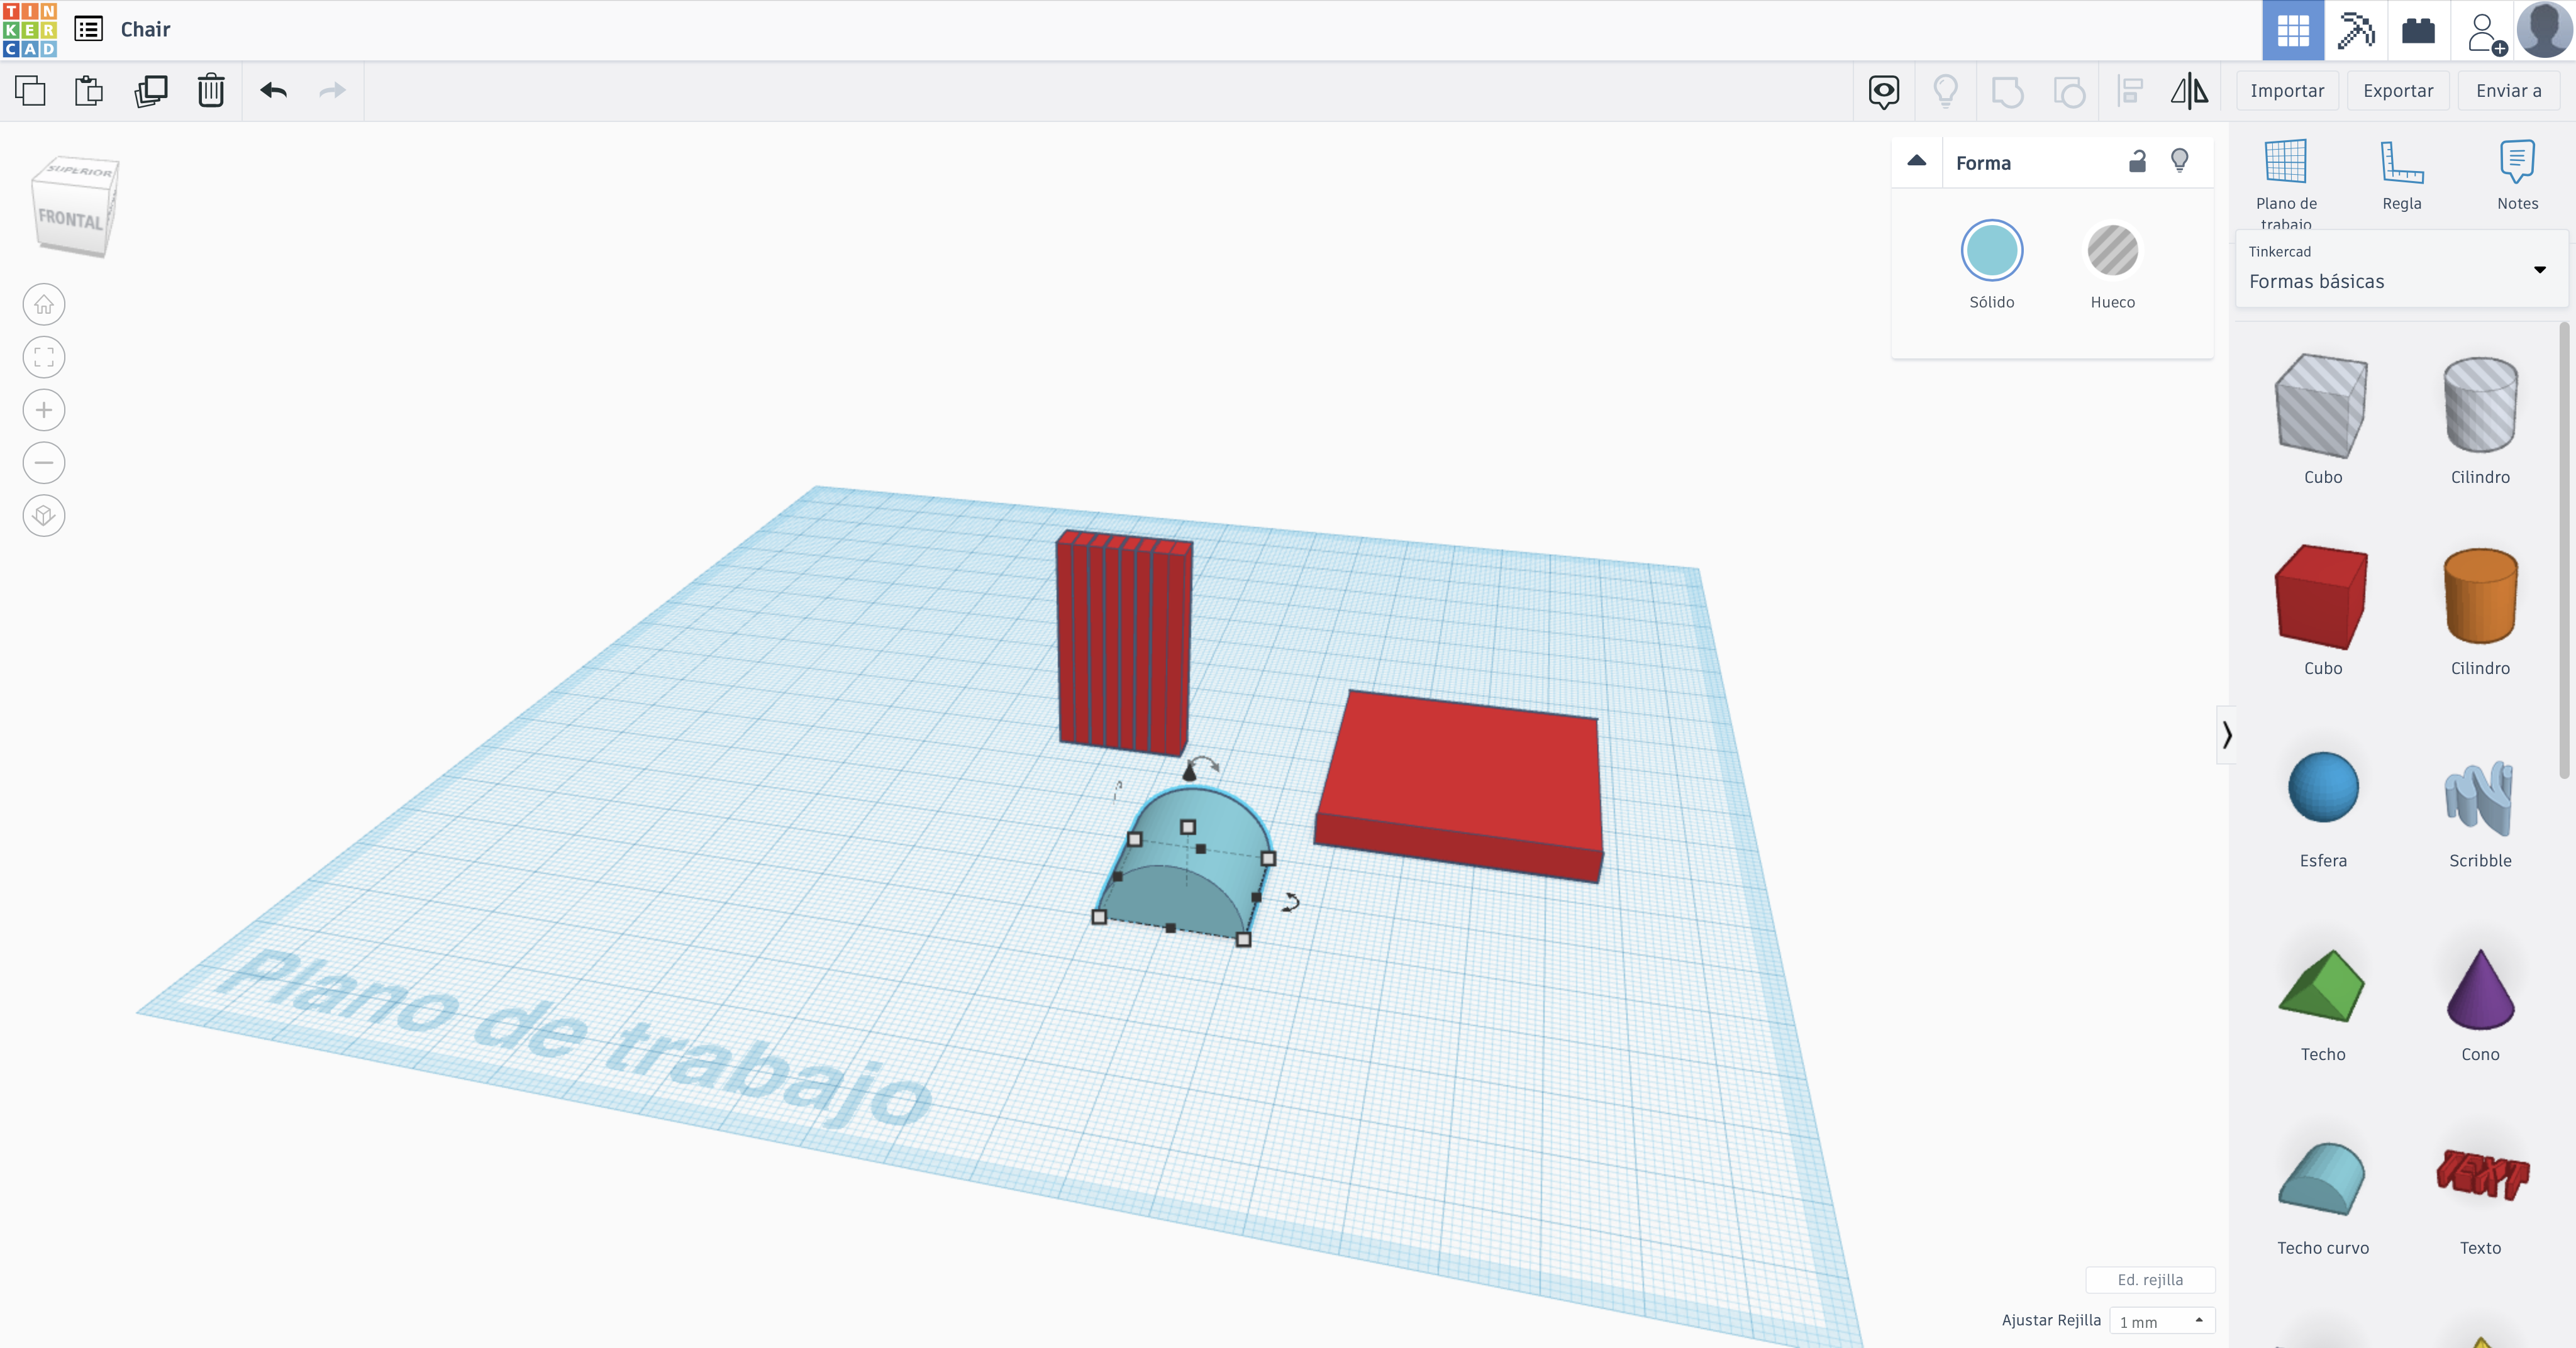Select the Esfera shape from panel

coord(2322,787)
